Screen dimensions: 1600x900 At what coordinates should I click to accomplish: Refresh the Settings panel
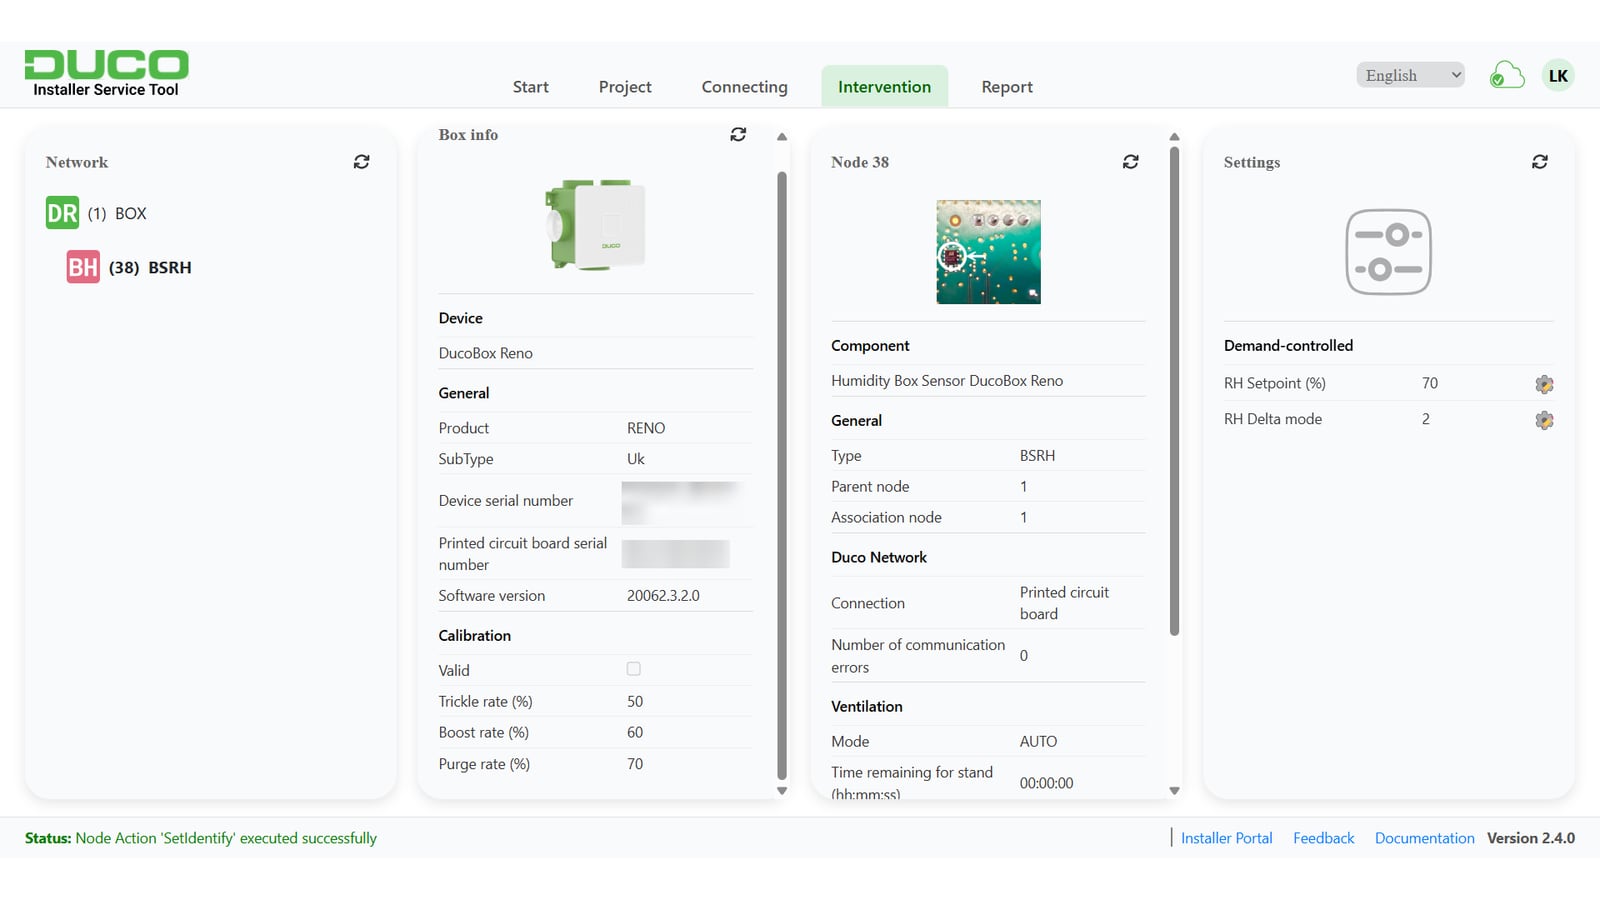pos(1540,162)
